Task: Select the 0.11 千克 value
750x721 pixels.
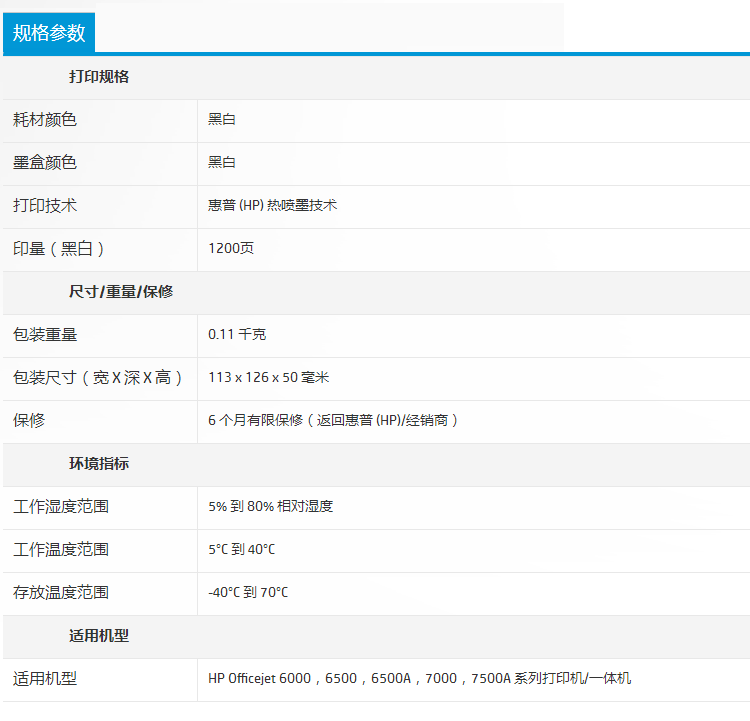Action: click(237, 334)
